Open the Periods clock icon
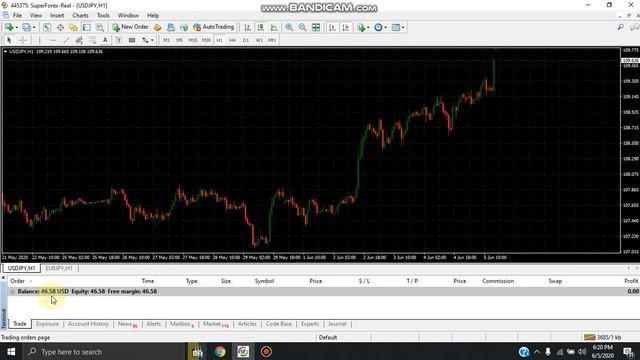This screenshot has height=360, width=640. 378,27
